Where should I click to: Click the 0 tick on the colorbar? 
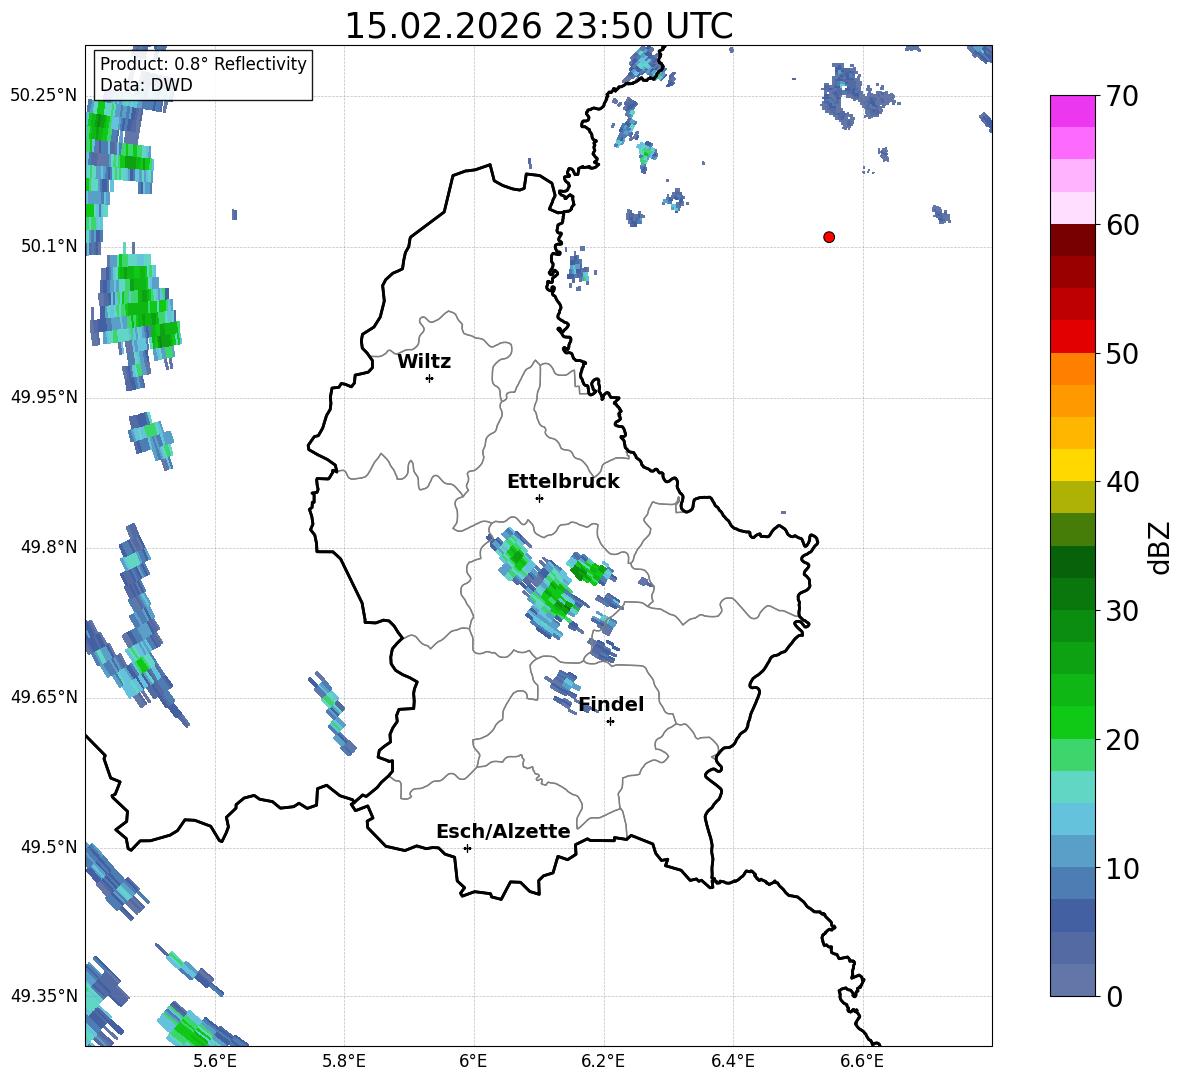pyautogui.click(x=1114, y=996)
